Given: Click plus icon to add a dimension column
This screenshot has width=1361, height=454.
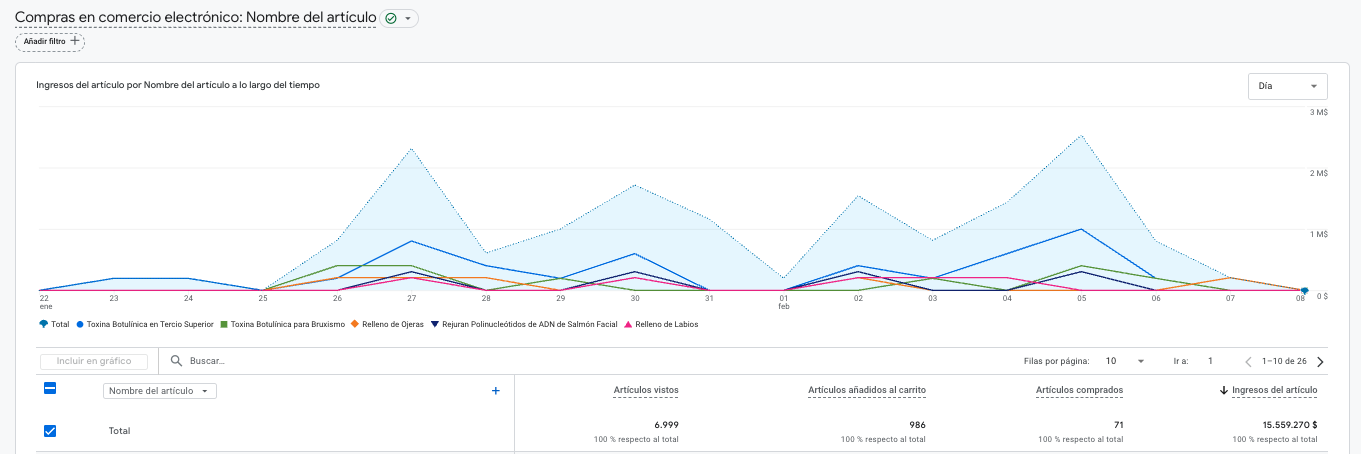Looking at the screenshot, I should 495,391.
